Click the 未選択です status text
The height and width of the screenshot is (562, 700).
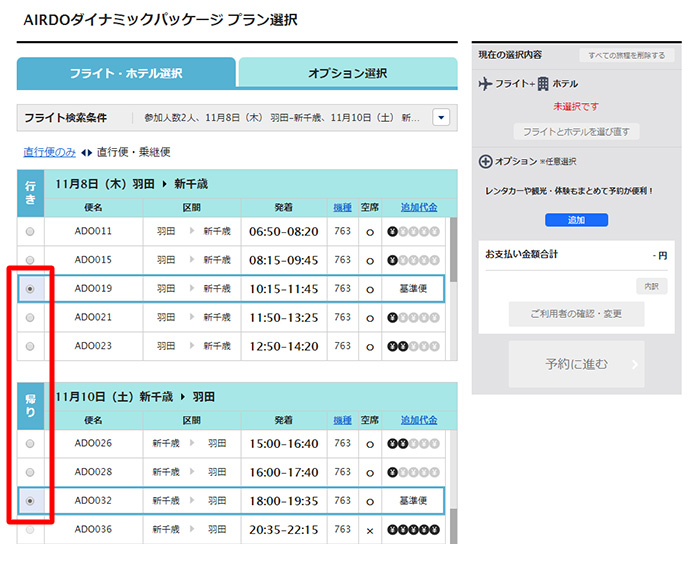pyautogui.click(x=576, y=107)
